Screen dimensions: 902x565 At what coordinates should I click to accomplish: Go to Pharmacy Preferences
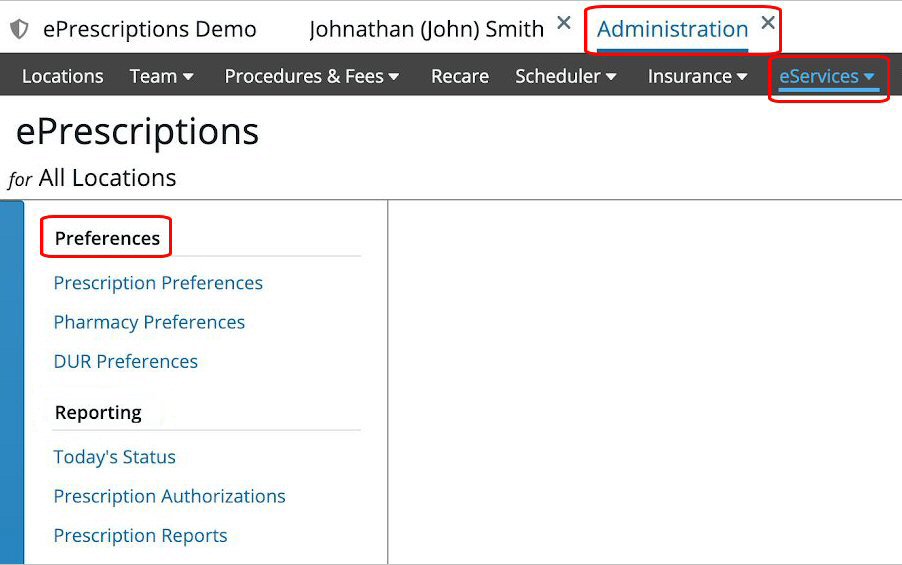(x=149, y=322)
